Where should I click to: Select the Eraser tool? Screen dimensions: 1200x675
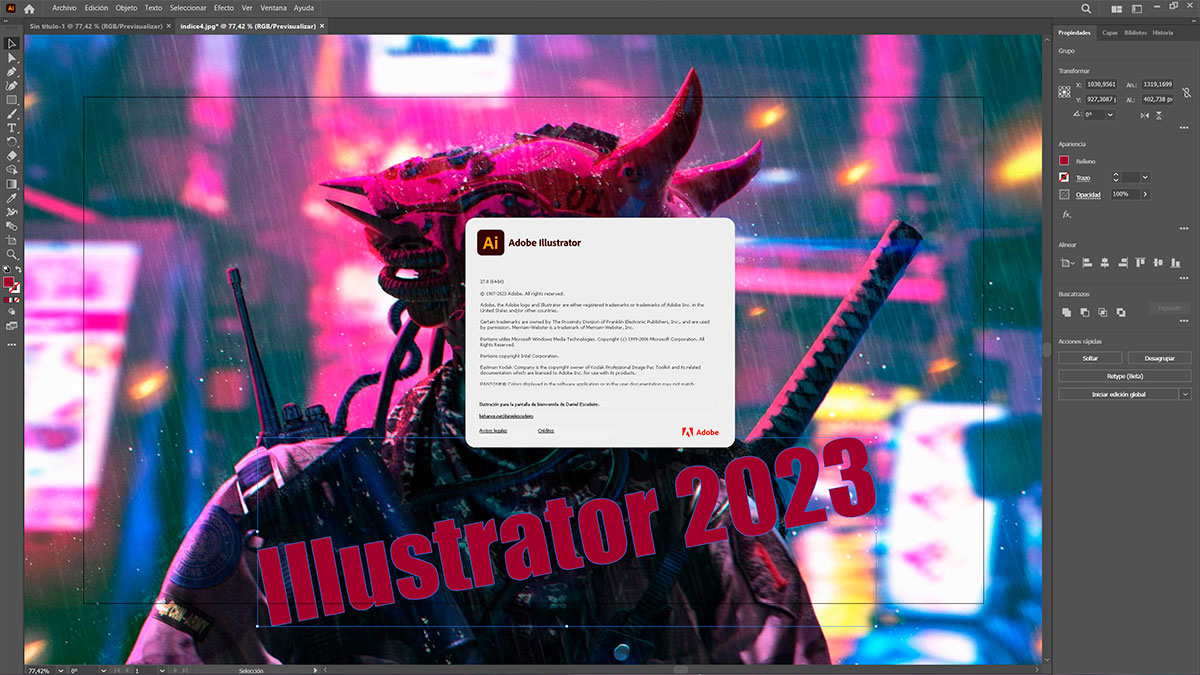[12, 156]
